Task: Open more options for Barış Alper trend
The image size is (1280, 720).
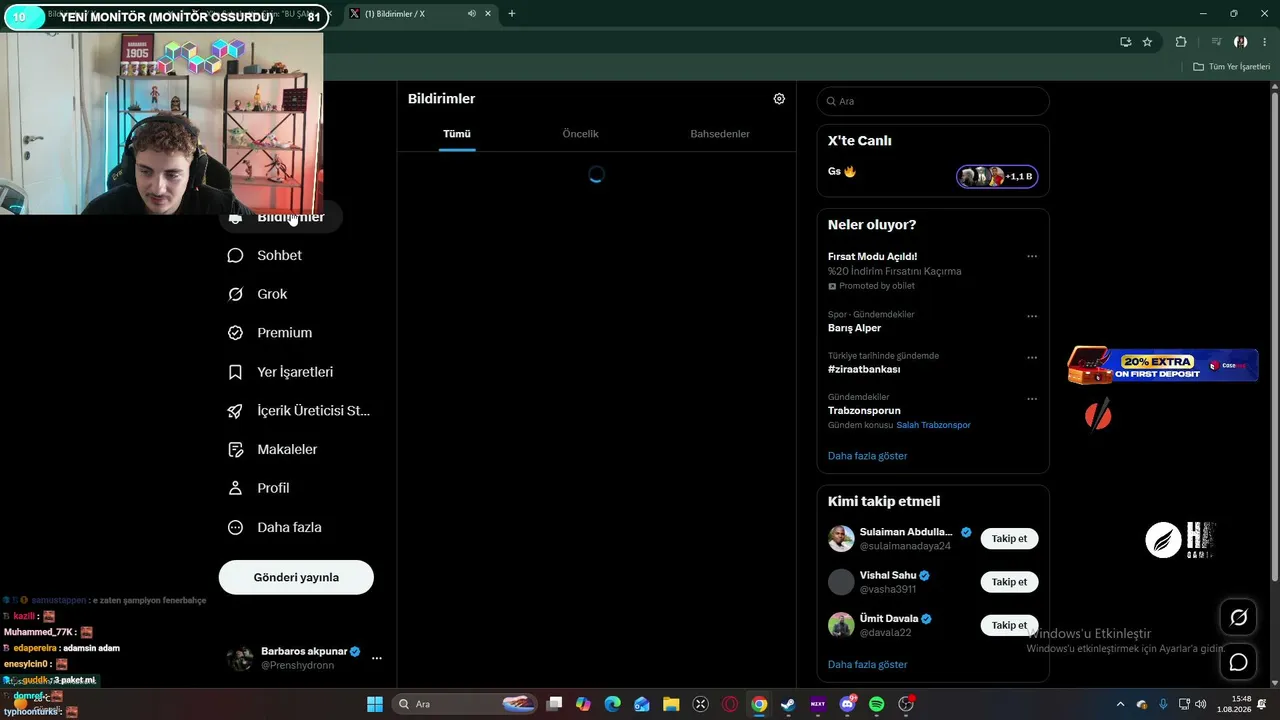Action: click(x=1032, y=316)
